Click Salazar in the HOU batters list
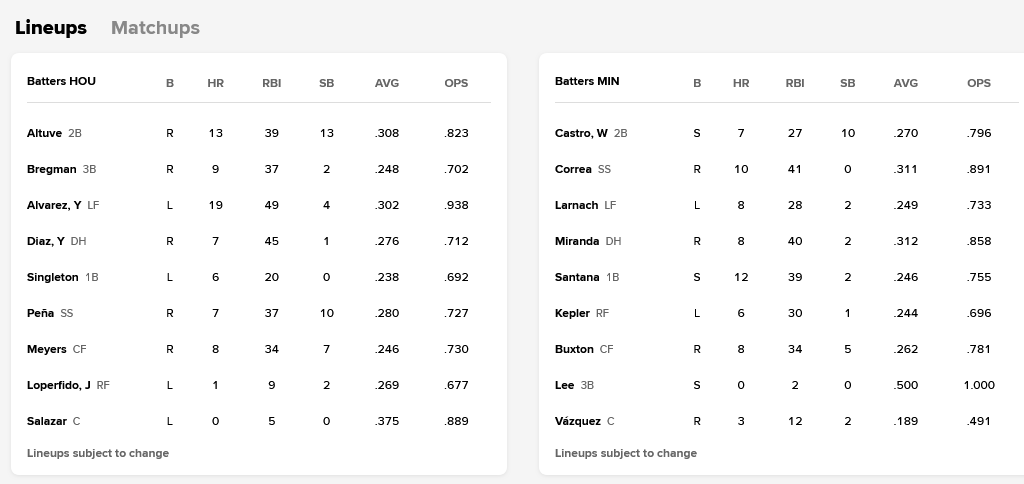1024x484 pixels. (46, 421)
